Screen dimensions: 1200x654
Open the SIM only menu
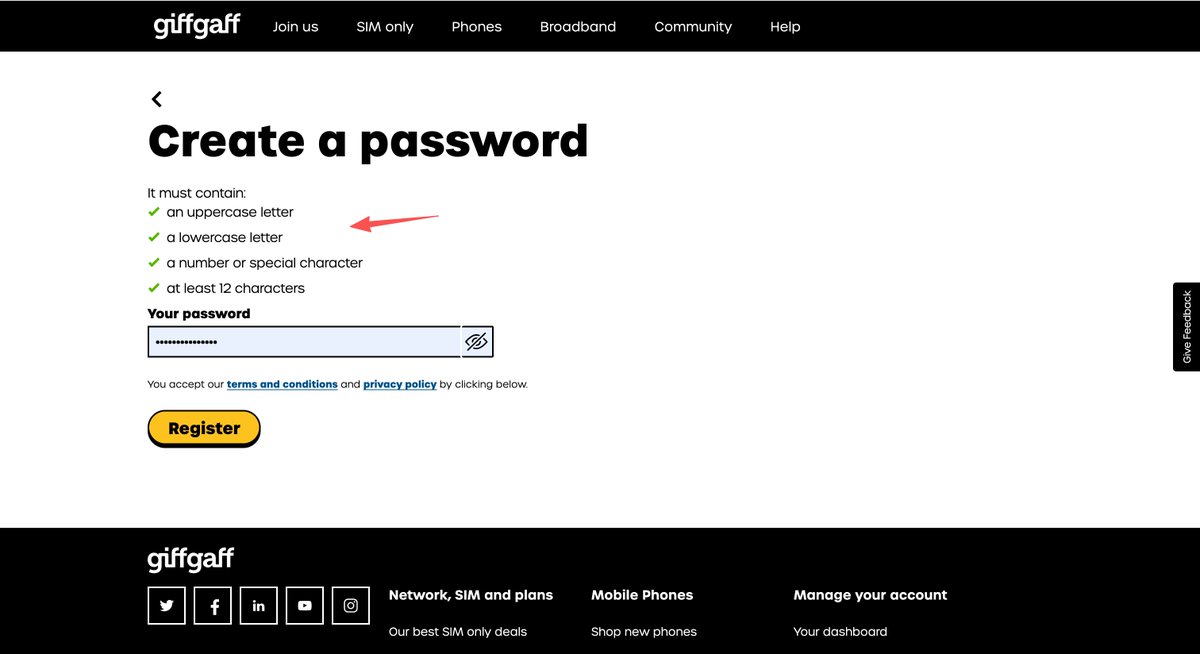(385, 27)
